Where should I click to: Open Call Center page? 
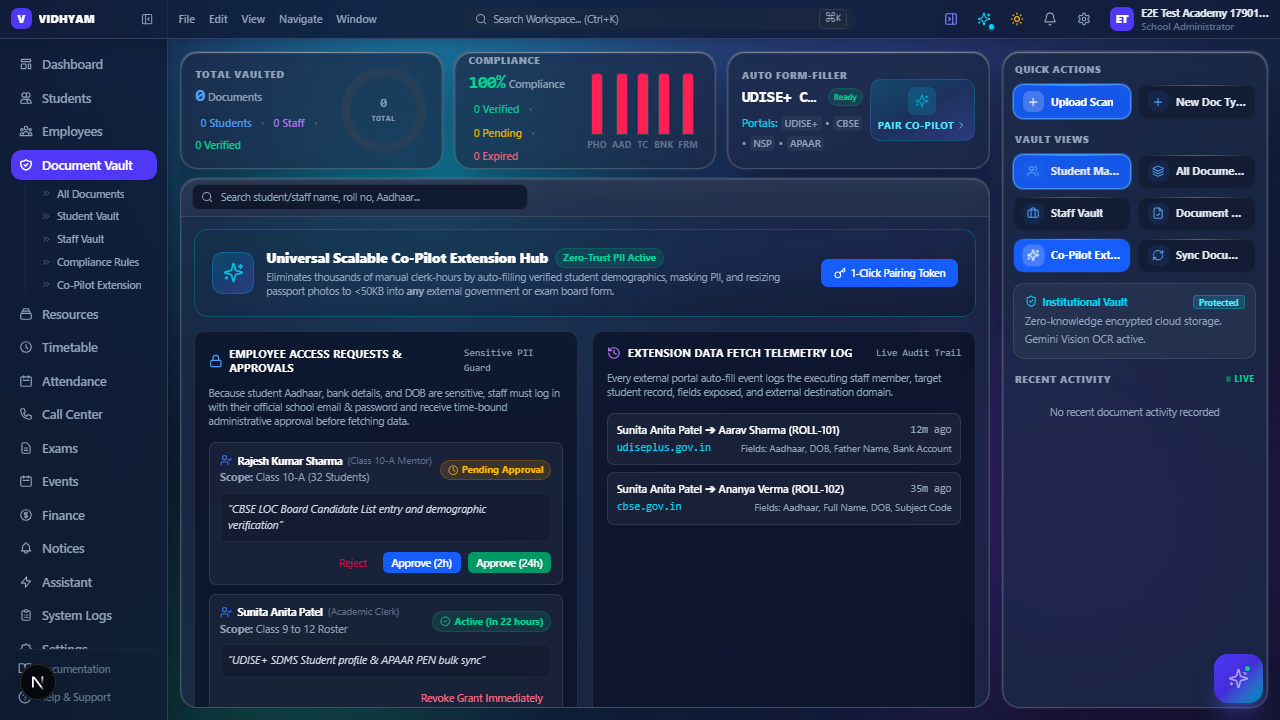point(84,414)
